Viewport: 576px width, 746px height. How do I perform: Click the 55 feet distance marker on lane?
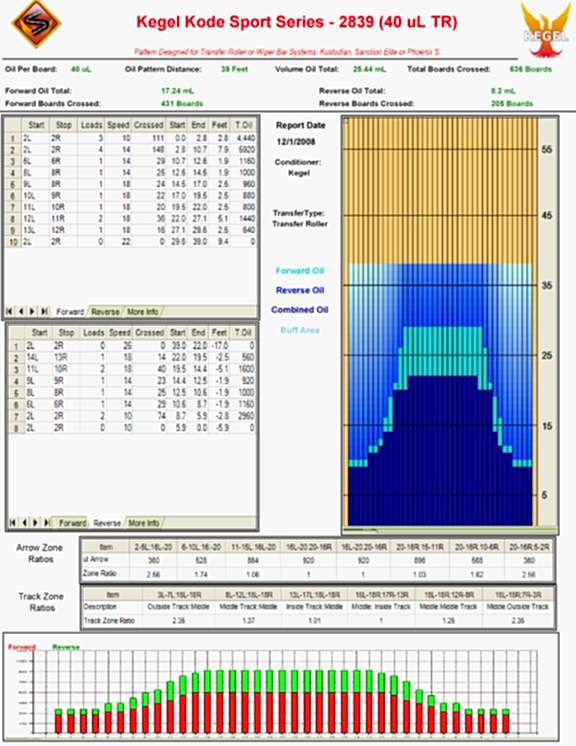coord(547,149)
